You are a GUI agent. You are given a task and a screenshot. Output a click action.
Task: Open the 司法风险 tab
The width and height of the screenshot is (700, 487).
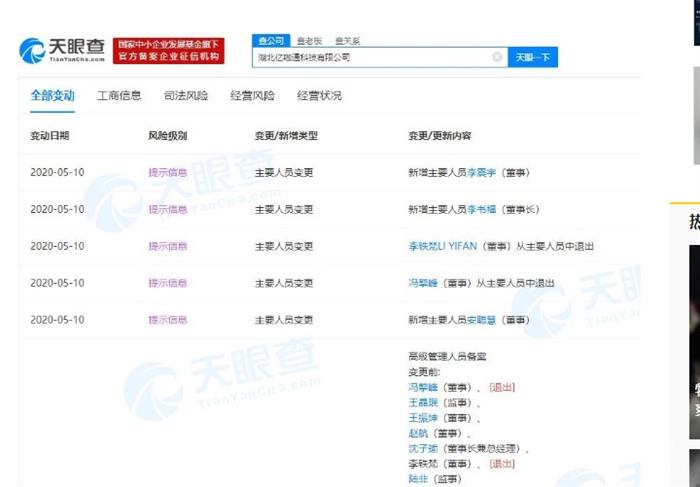coord(186,96)
